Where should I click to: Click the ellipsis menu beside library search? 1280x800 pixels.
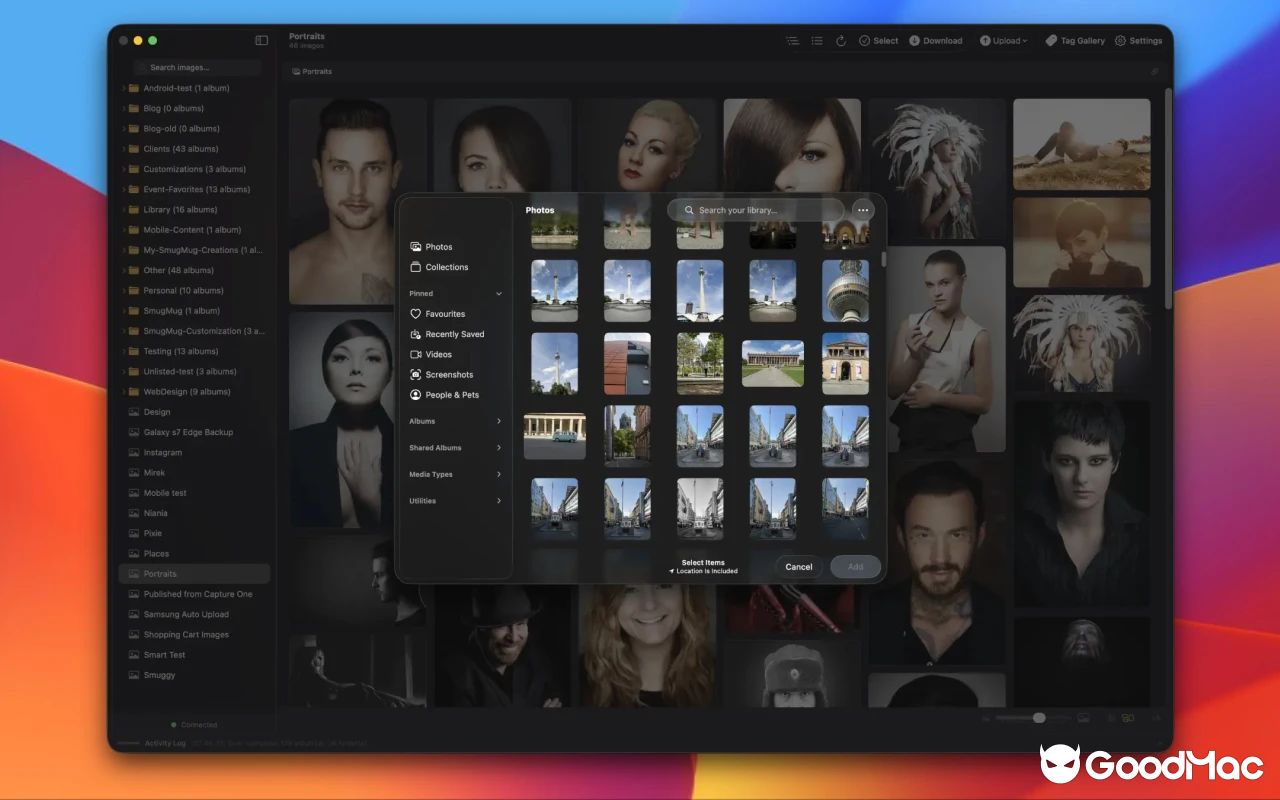pos(861,210)
